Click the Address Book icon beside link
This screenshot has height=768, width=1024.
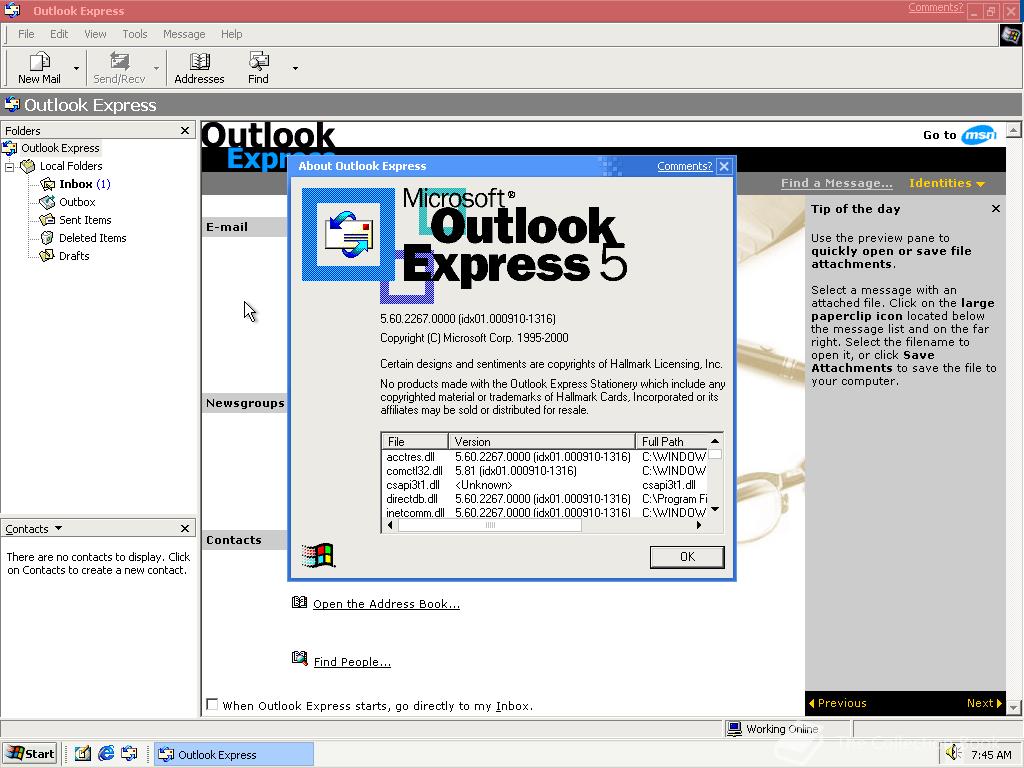pyautogui.click(x=299, y=602)
